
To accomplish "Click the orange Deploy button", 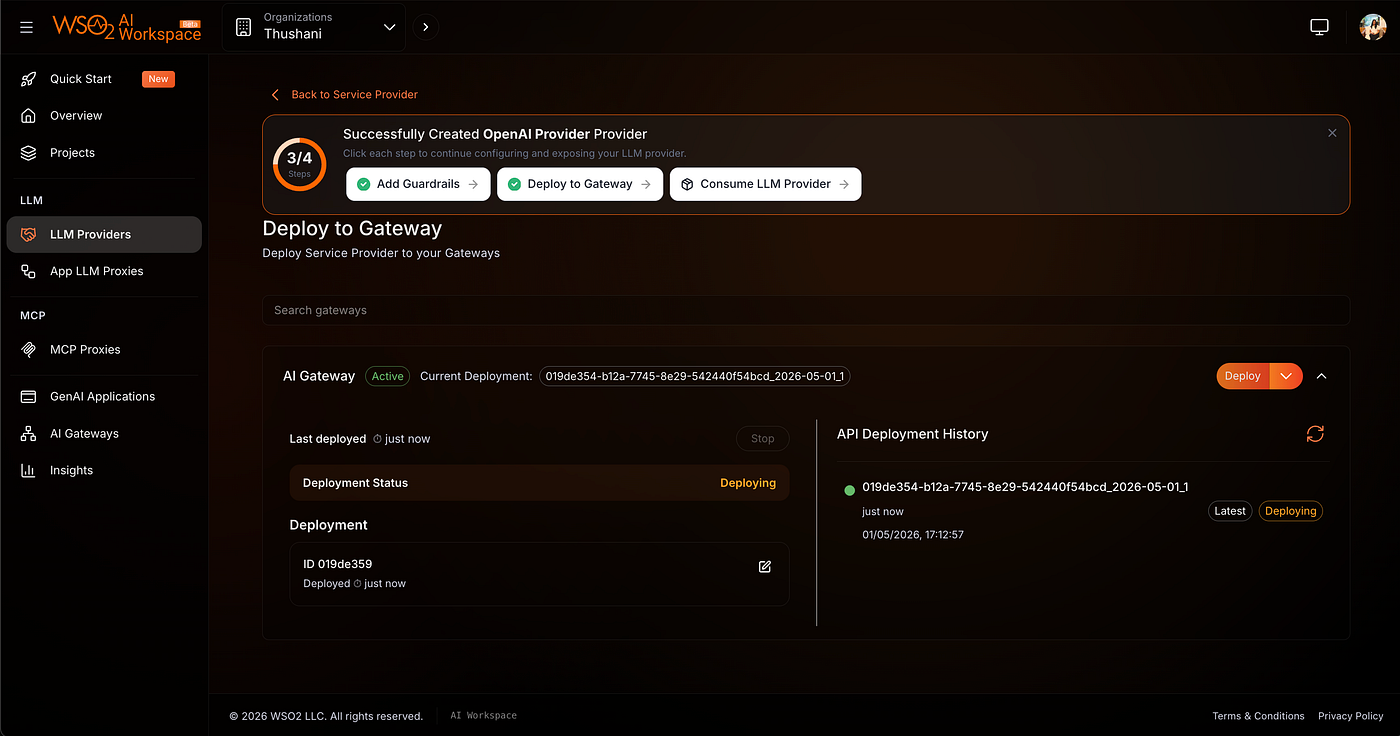I will tap(1242, 376).
